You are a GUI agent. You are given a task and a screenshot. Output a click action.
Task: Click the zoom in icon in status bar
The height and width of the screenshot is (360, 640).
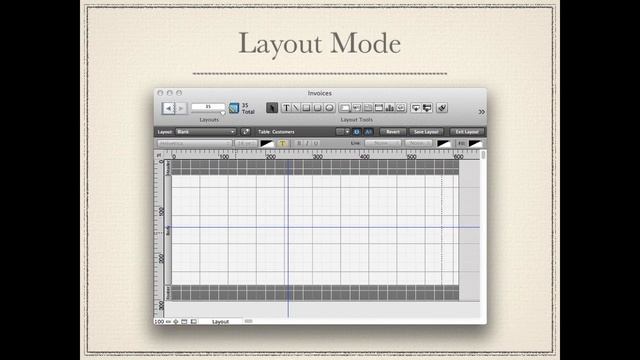point(176,322)
